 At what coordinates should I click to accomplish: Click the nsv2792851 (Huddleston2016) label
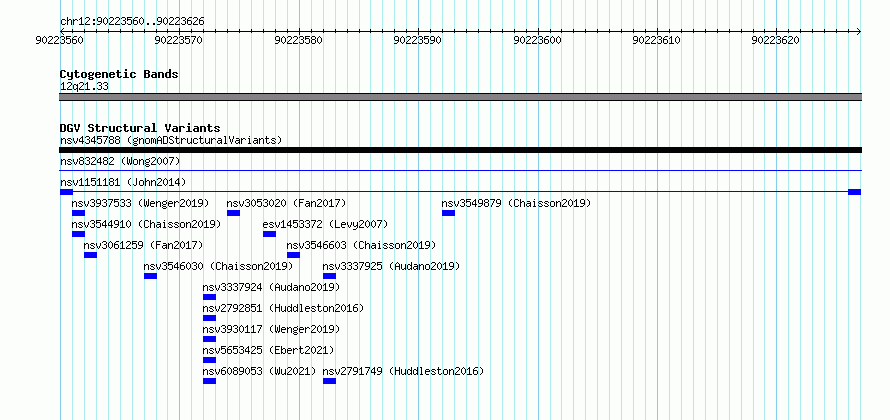coord(283,308)
